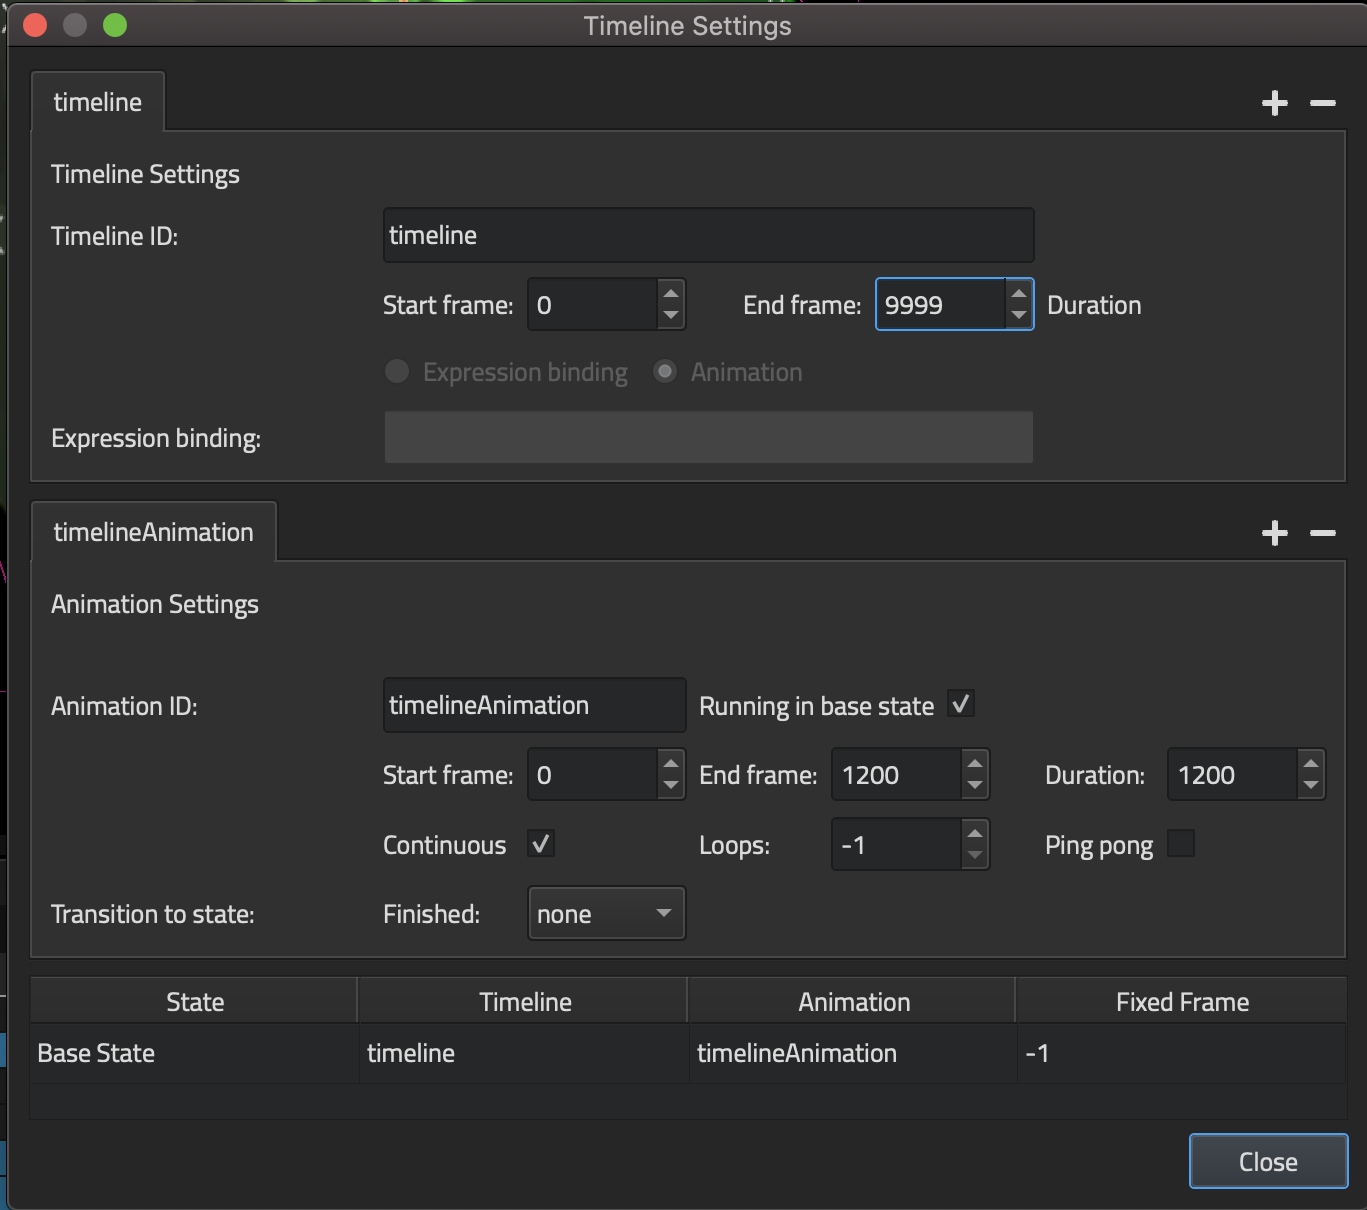The width and height of the screenshot is (1367, 1210).
Task: Remove timelineAnimation with minus icon
Action: (1322, 533)
